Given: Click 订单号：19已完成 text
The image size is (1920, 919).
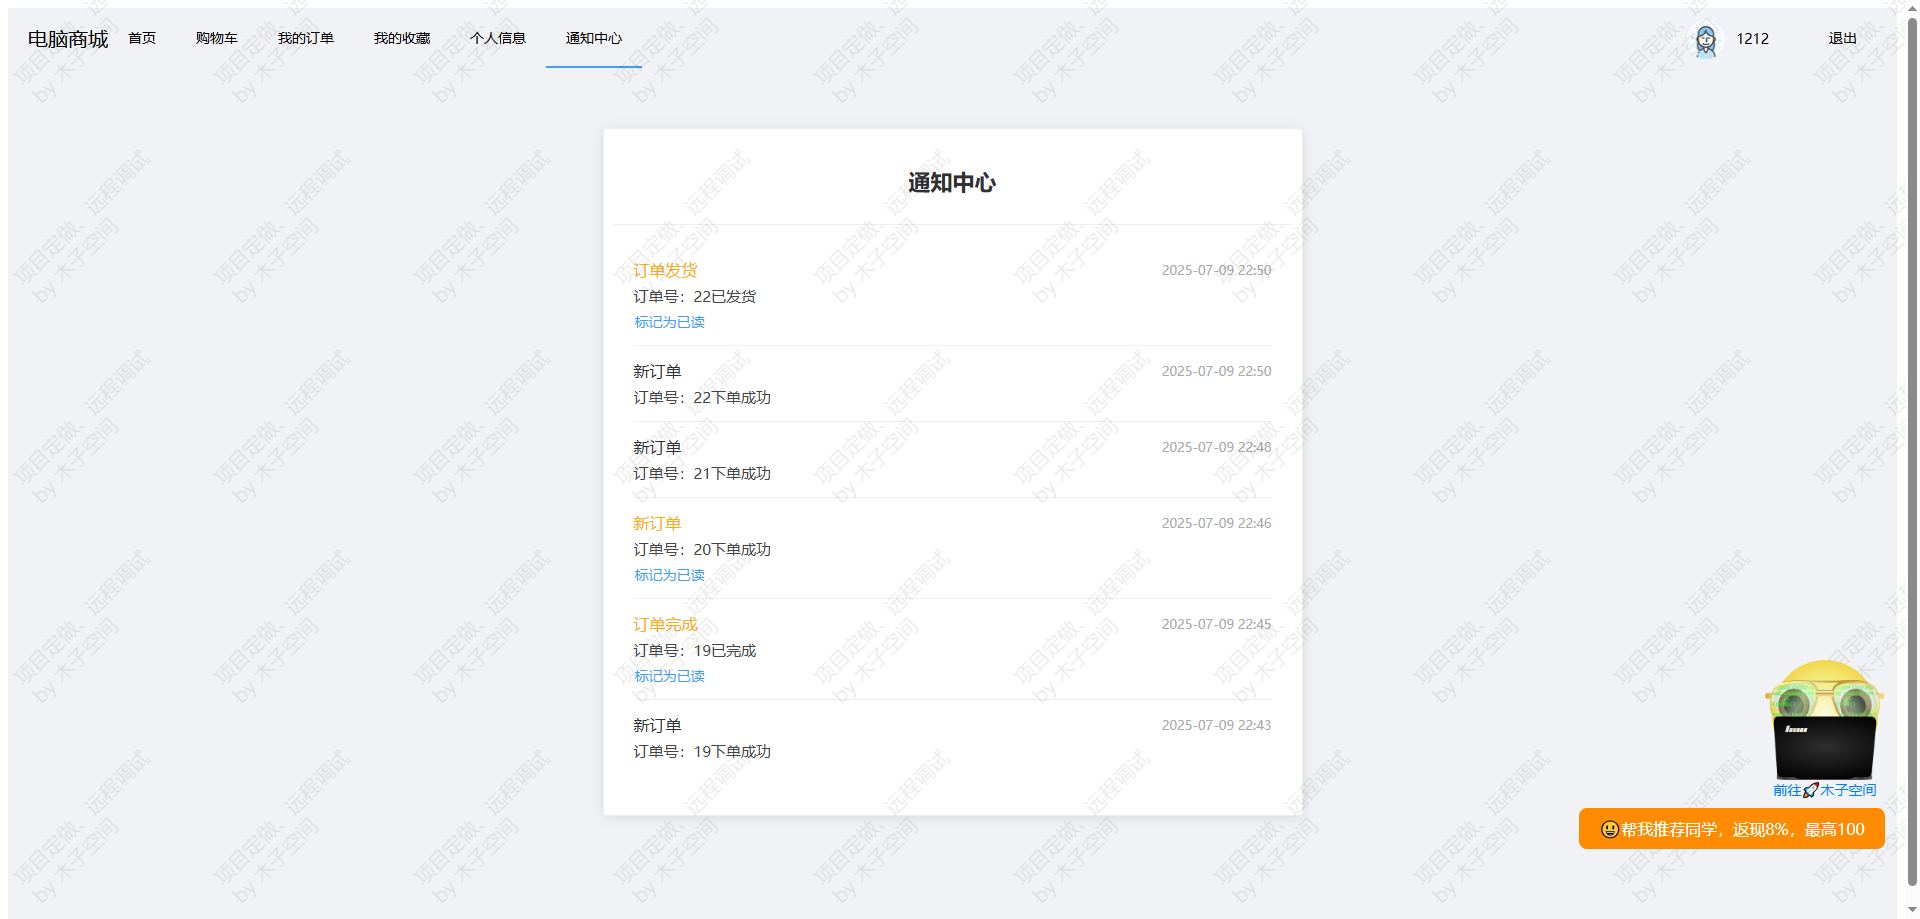Looking at the screenshot, I should (694, 651).
